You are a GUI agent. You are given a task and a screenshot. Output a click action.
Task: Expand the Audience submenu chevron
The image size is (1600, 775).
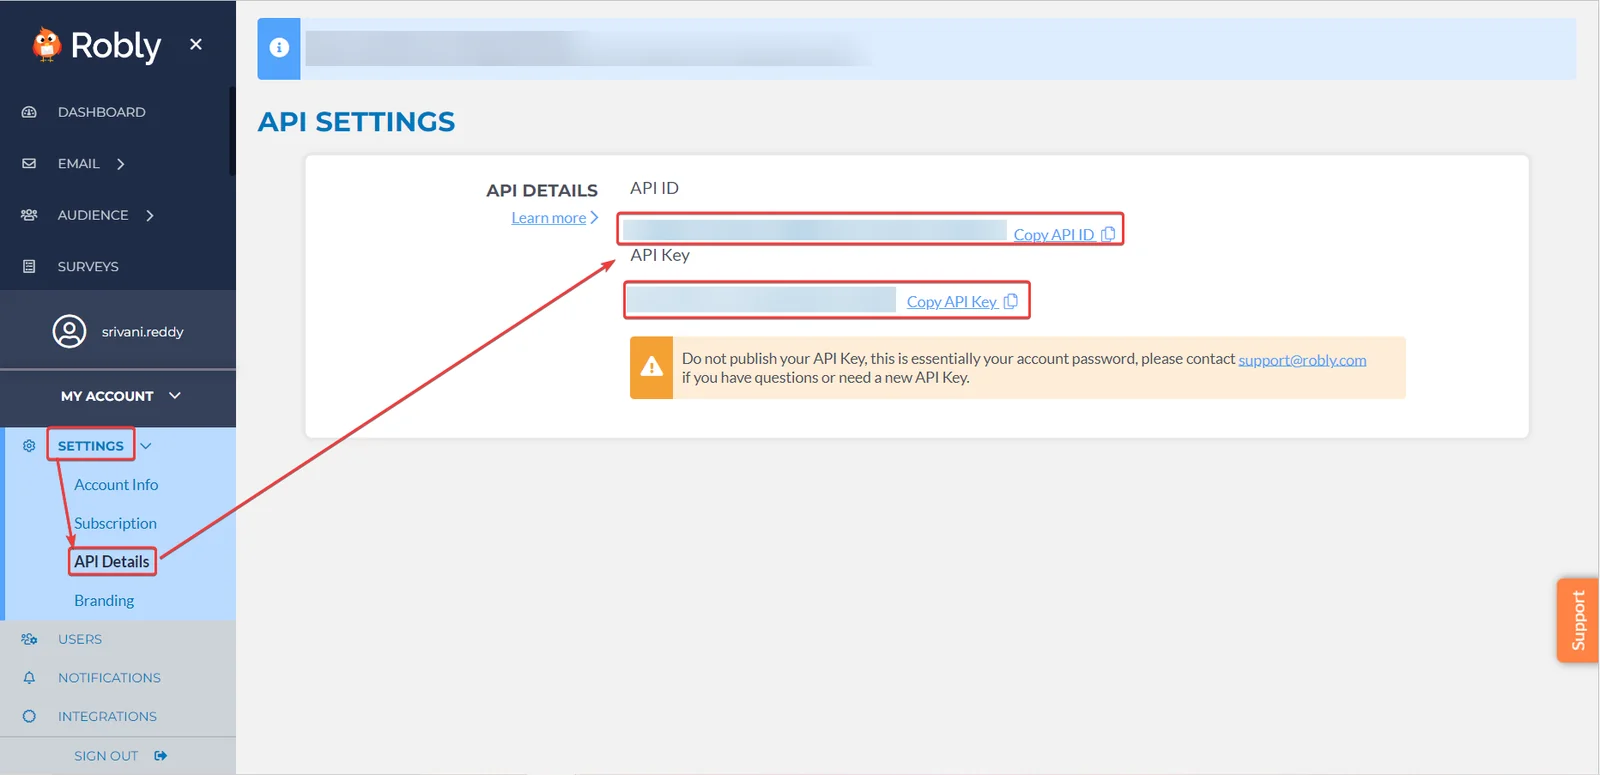coord(150,215)
